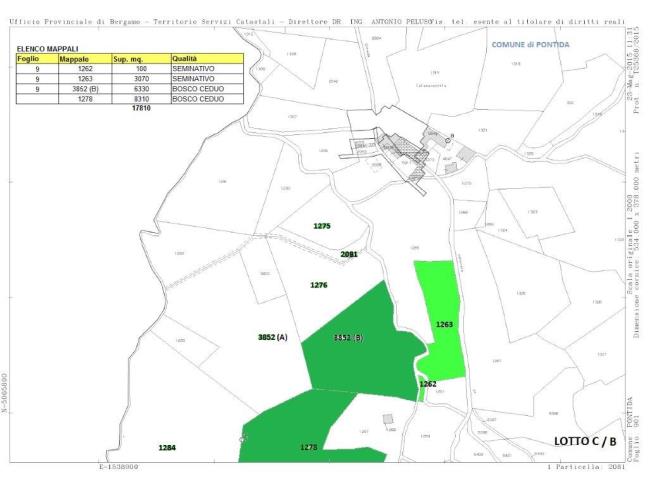Click parcel label 2081 on the map
The image size is (648, 492).
[349, 255]
